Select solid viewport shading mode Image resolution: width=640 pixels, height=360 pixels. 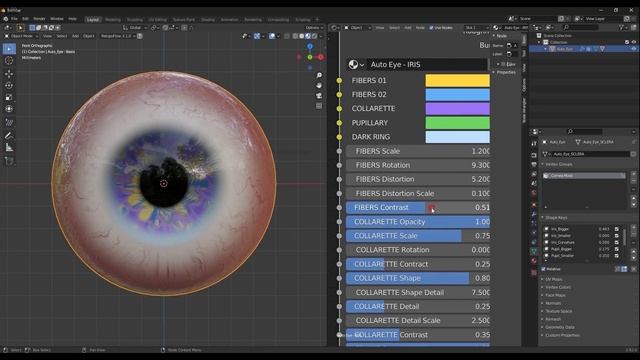(302, 36)
